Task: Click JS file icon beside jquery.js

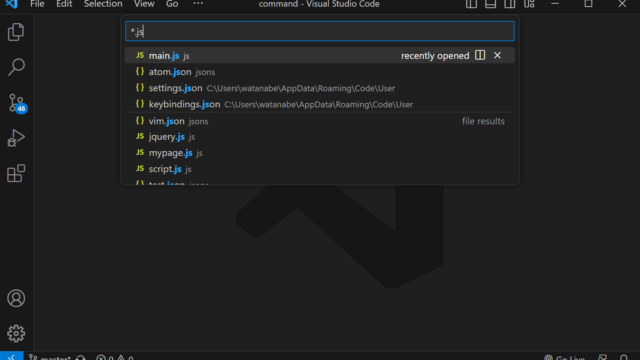Action: click(140, 136)
